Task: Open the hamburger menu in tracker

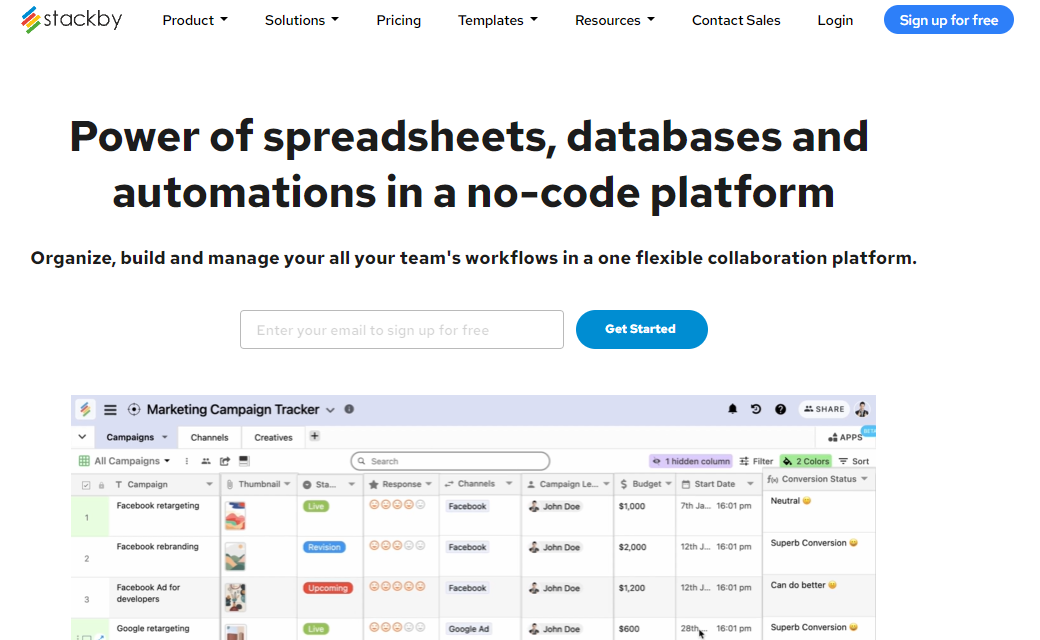Action: [110, 410]
